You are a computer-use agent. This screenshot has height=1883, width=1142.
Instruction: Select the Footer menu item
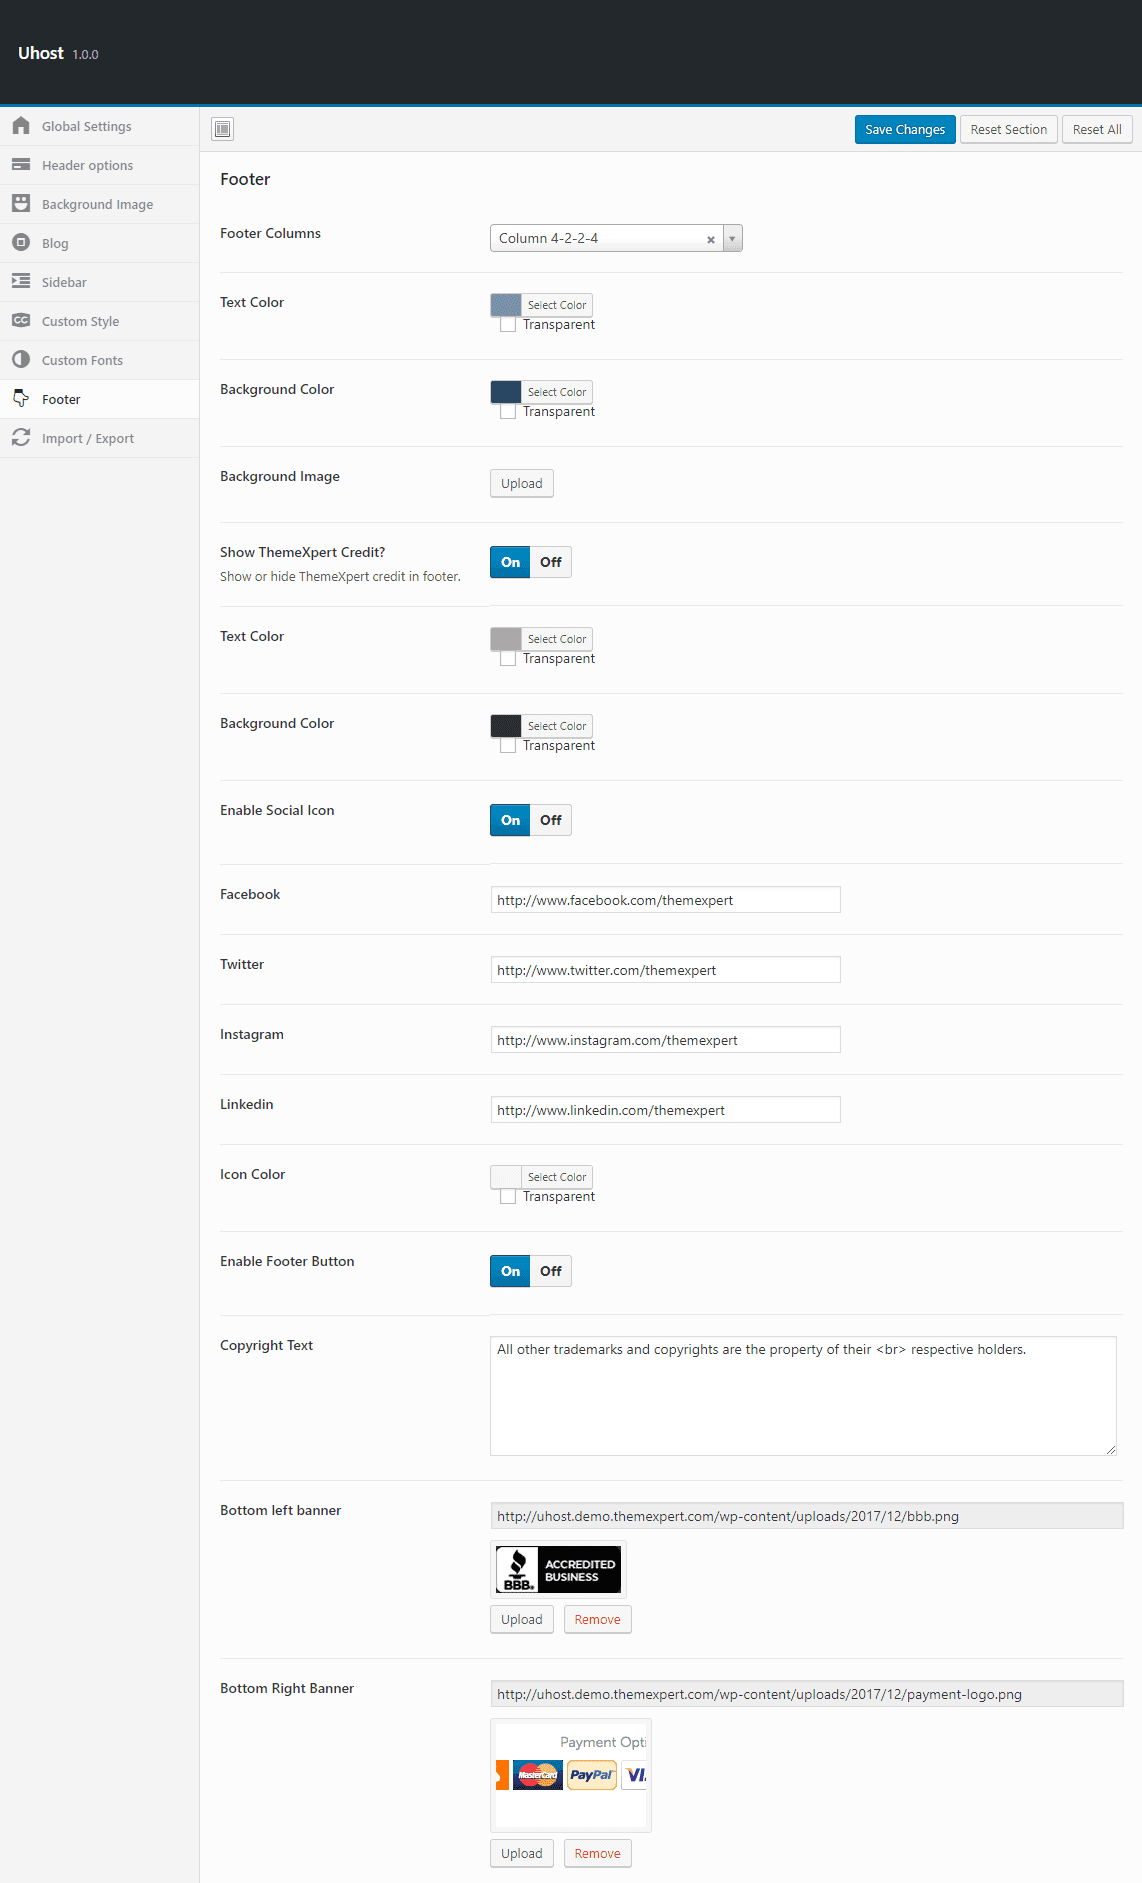point(61,399)
